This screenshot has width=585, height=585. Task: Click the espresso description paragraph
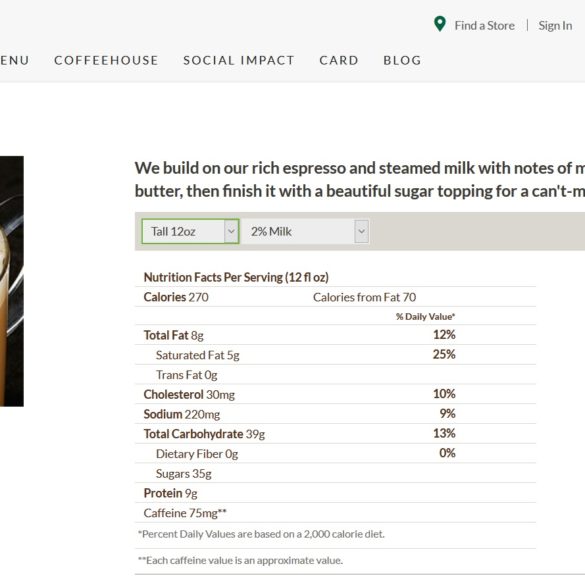tap(360, 179)
